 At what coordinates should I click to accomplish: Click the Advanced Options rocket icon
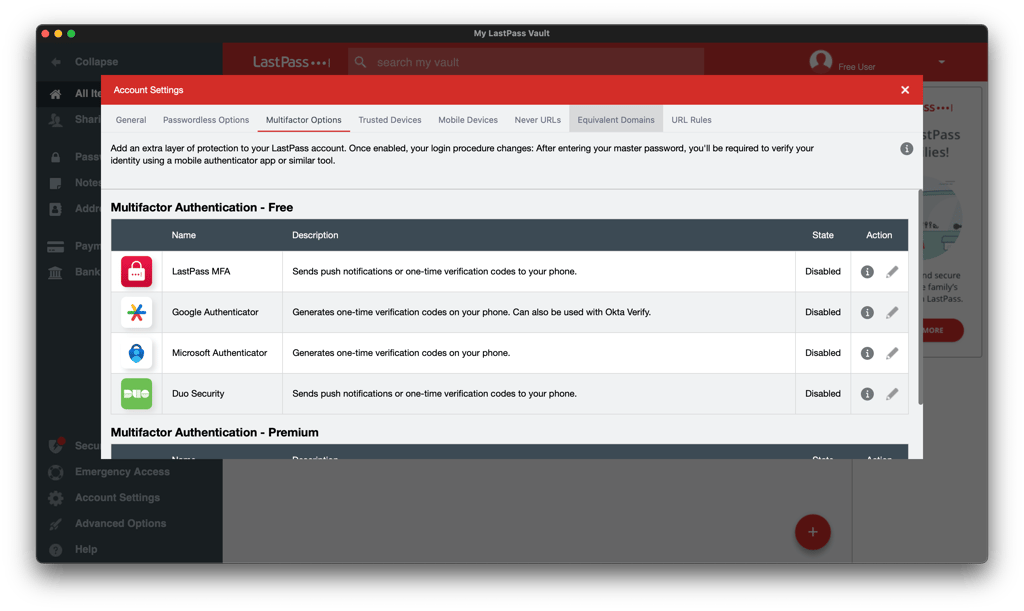click(x=56, y=524)
